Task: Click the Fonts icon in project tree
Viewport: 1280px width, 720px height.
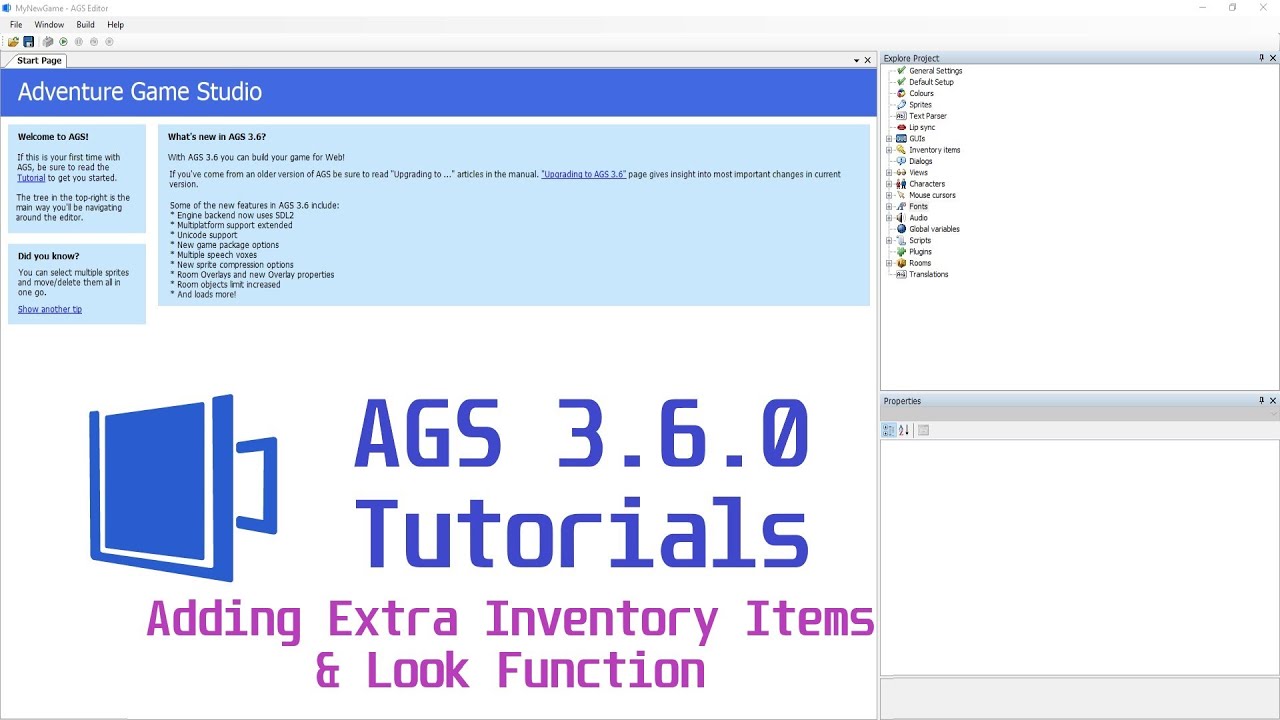Action: pos(901,207)
